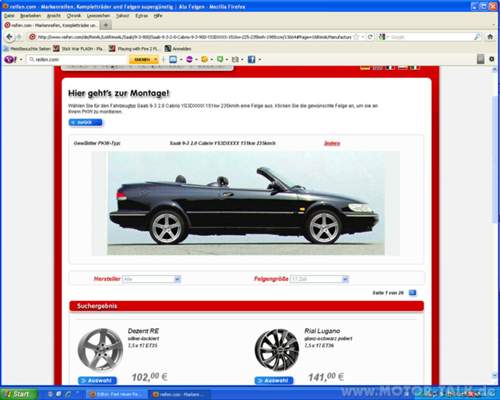Click Auswahl button under Dezent RE
Image resolution: width=500 pixels, height=400 pixels.
pyautogui.click(x=97, y=380)
